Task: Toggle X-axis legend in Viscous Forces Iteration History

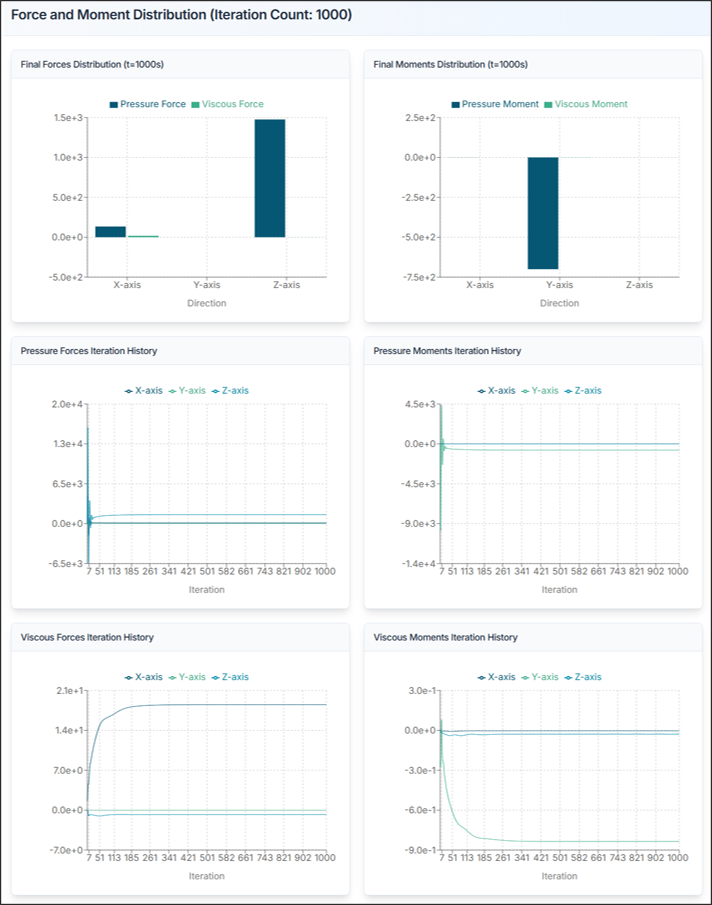Action: pyautogui.click(x=143, y=677)
